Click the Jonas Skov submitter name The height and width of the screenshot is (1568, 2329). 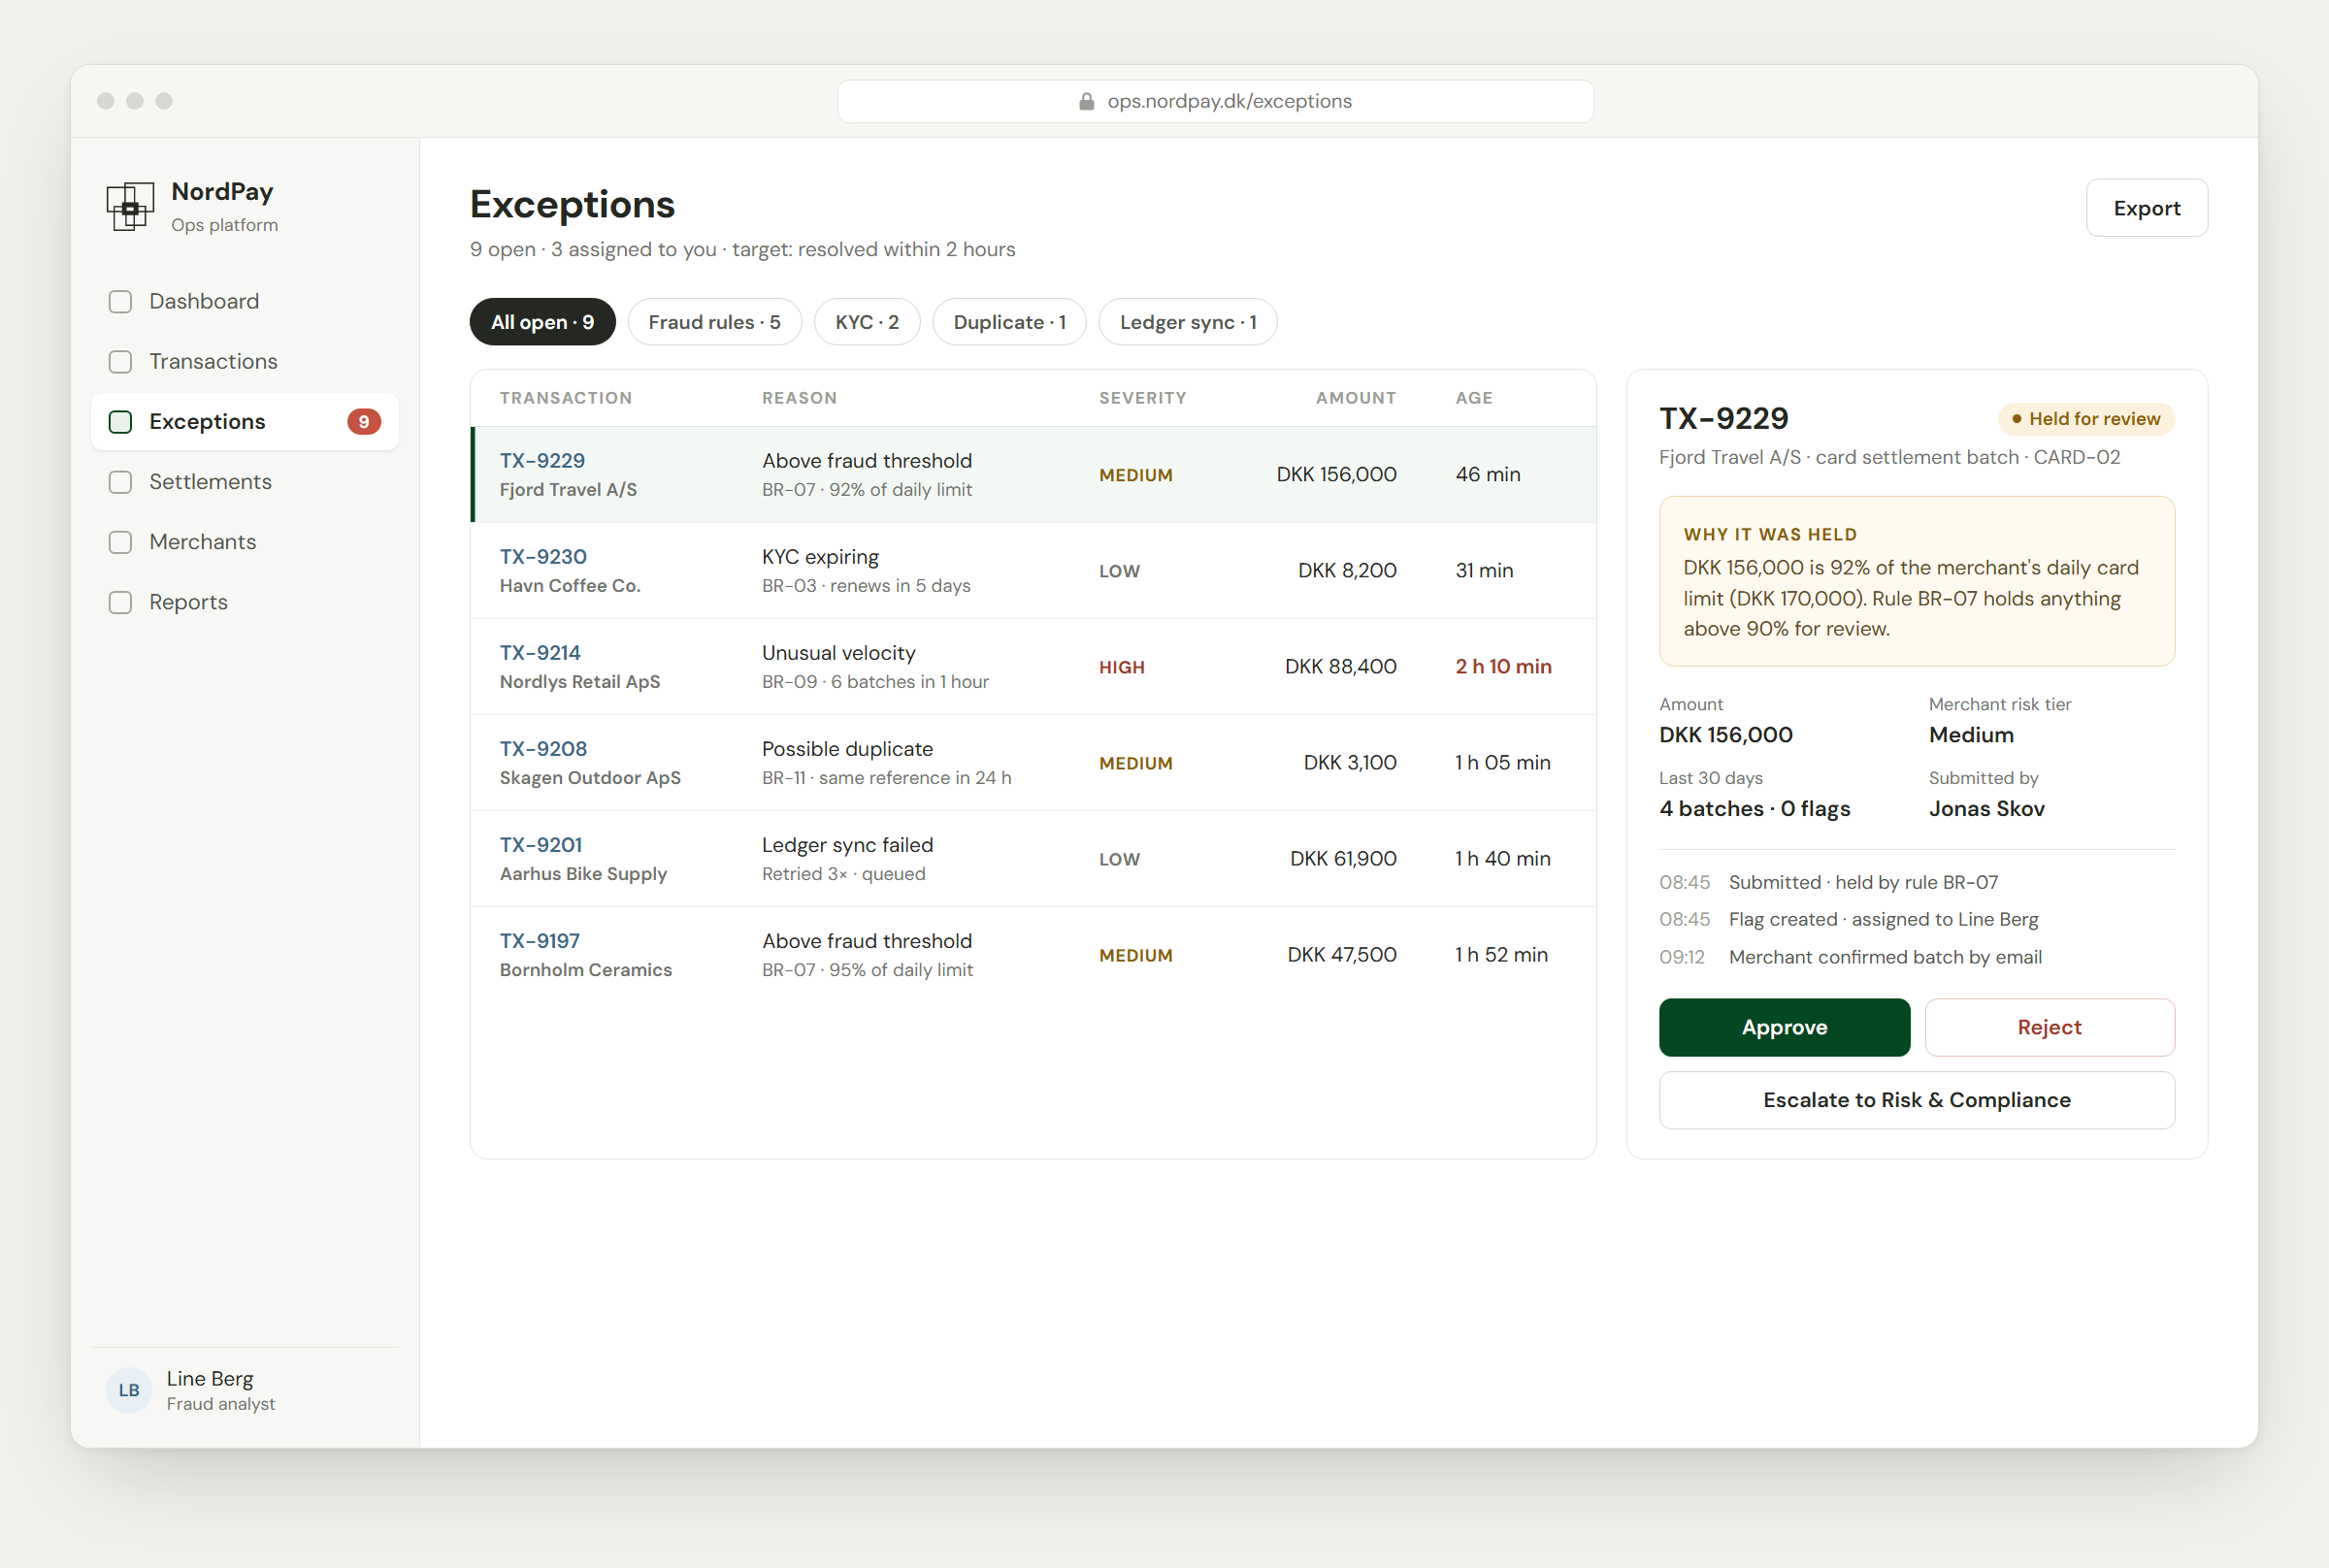pos(1986,808)
